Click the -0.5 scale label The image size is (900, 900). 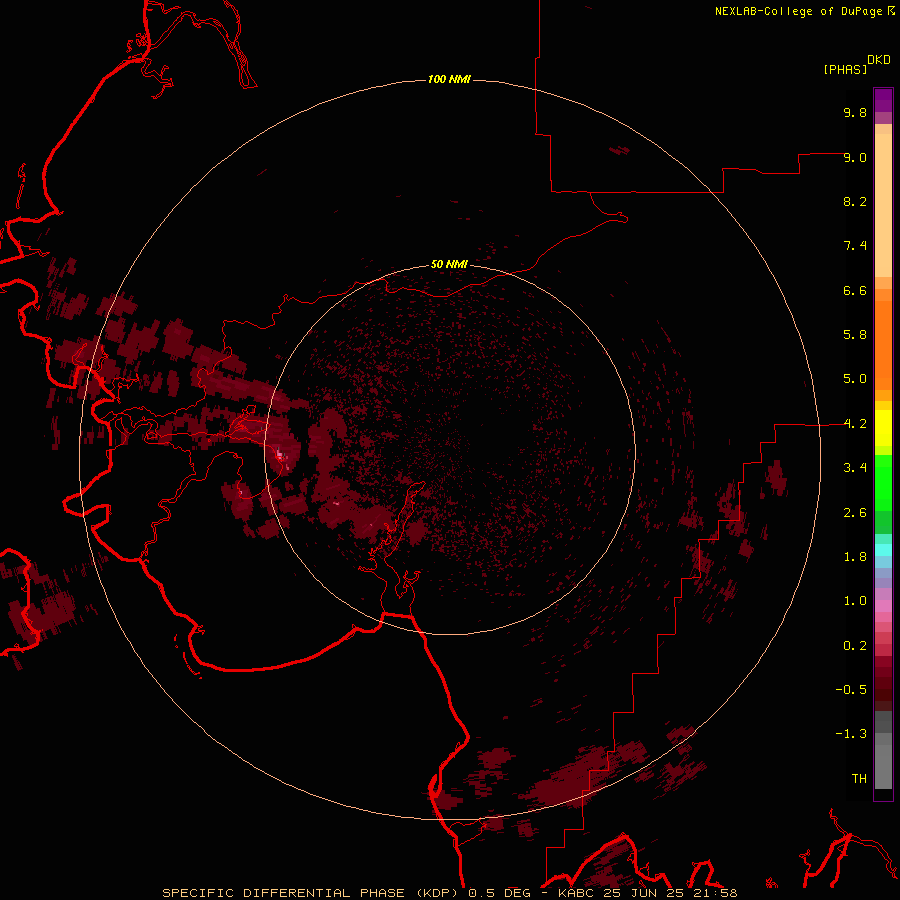(x=851, y=690)
